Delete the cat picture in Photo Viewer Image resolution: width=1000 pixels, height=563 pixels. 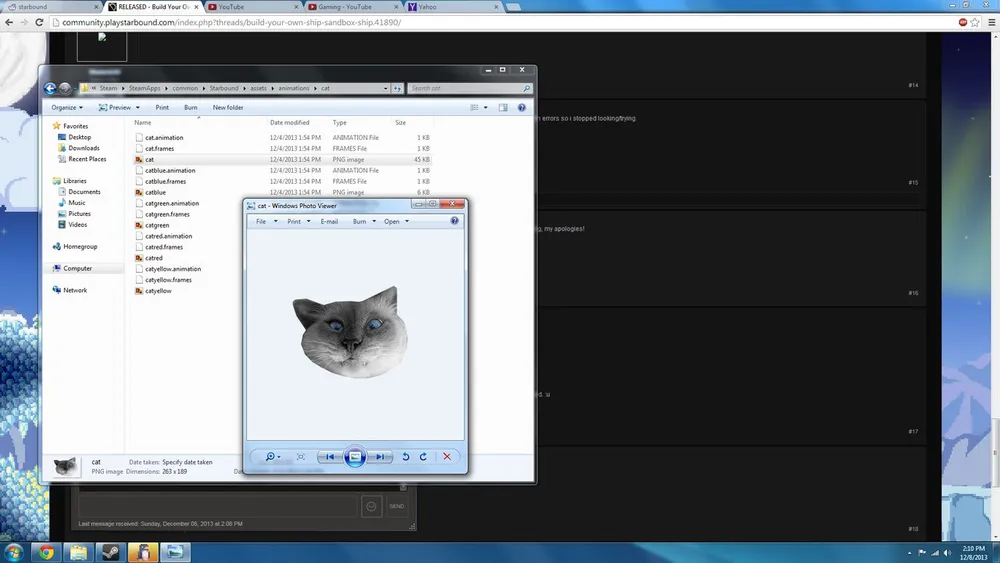[x=447, y=456]
